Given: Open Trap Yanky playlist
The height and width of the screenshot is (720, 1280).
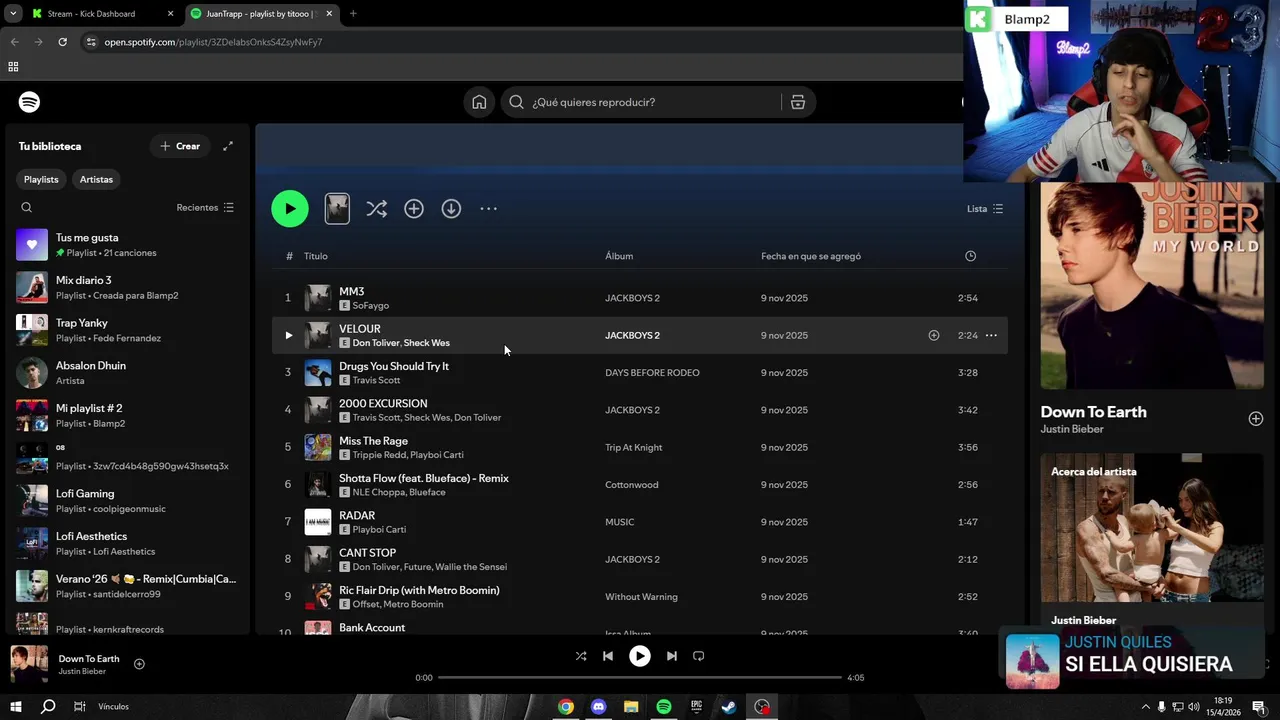Looking at the screenshot, I should [x=127, y=330].
